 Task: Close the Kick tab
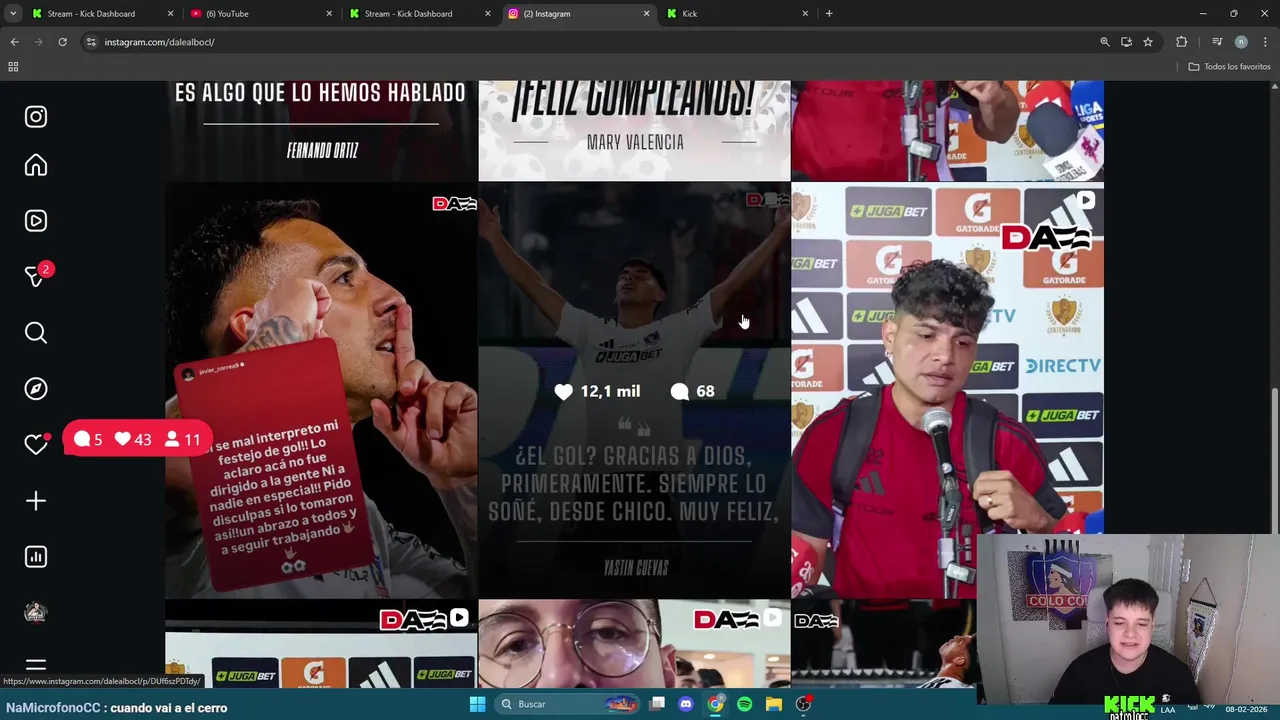(805, 14)
